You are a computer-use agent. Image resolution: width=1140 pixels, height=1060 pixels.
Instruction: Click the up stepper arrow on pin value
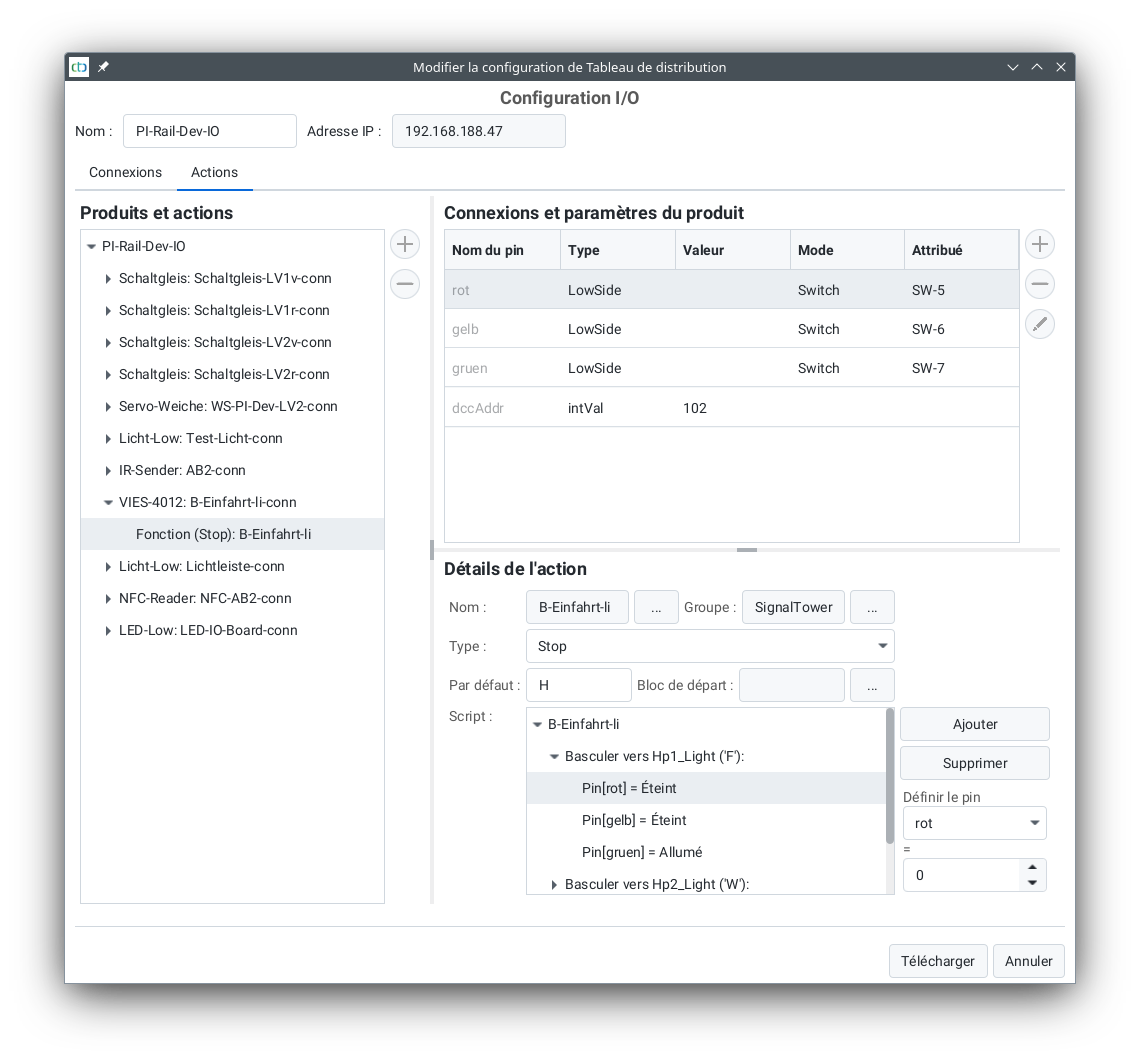[1032, 868]
